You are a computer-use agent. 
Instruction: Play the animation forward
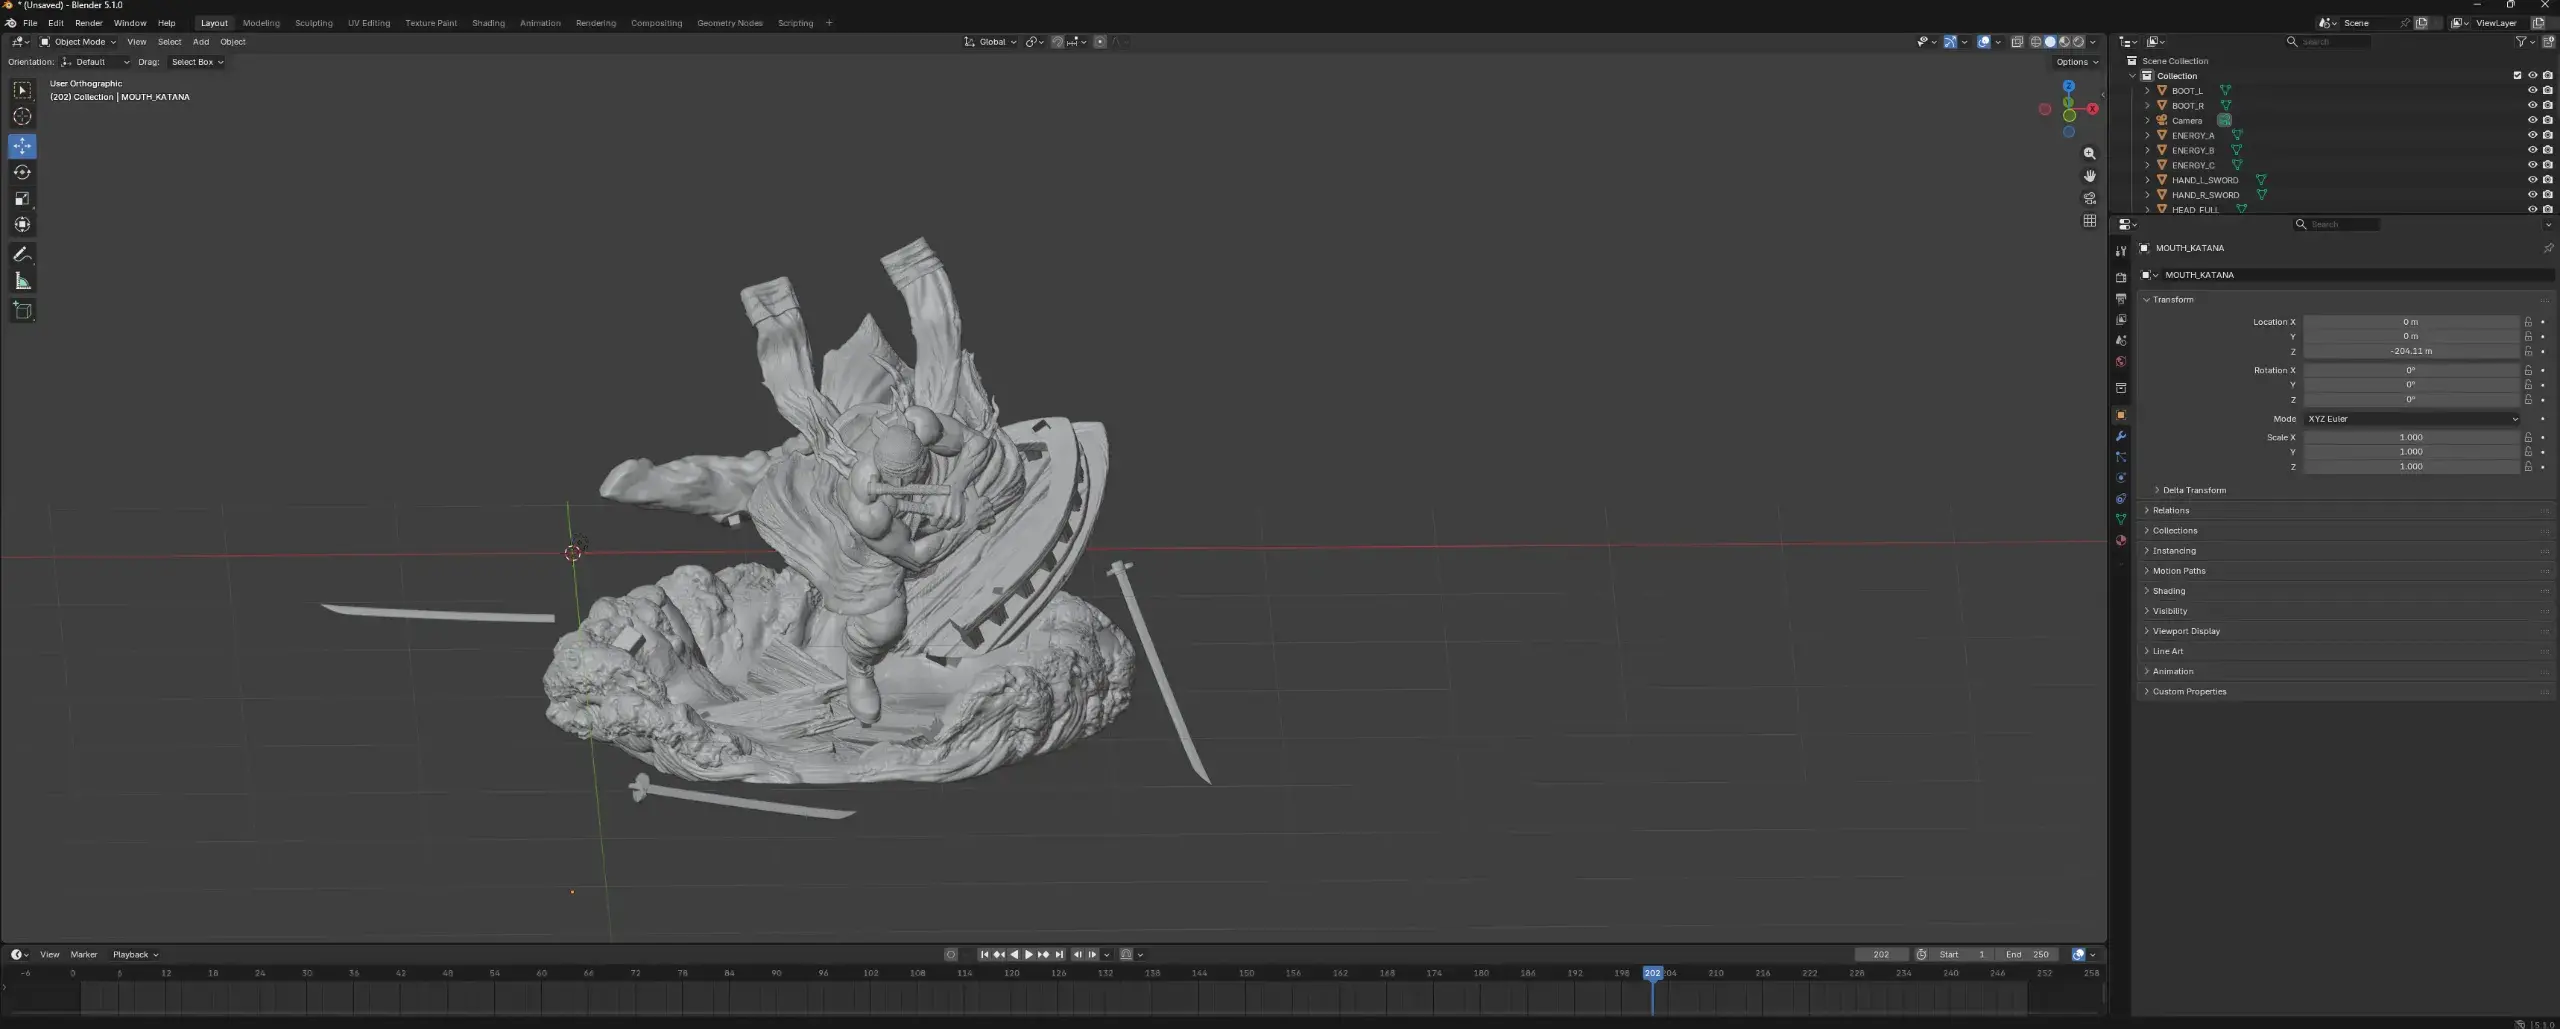[1029, 955]
